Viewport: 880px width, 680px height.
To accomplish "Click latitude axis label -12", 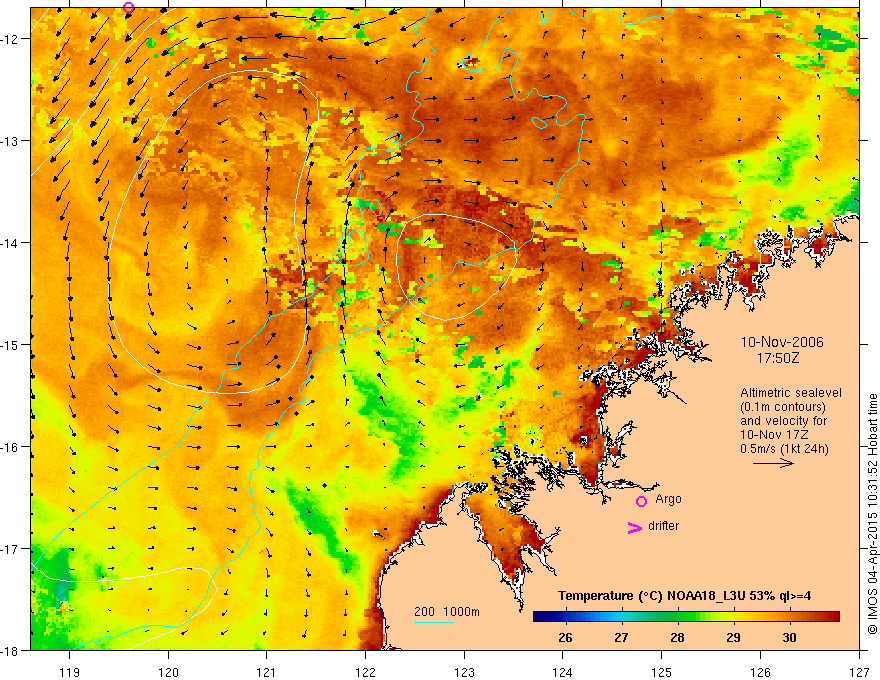I will [11, 39].
